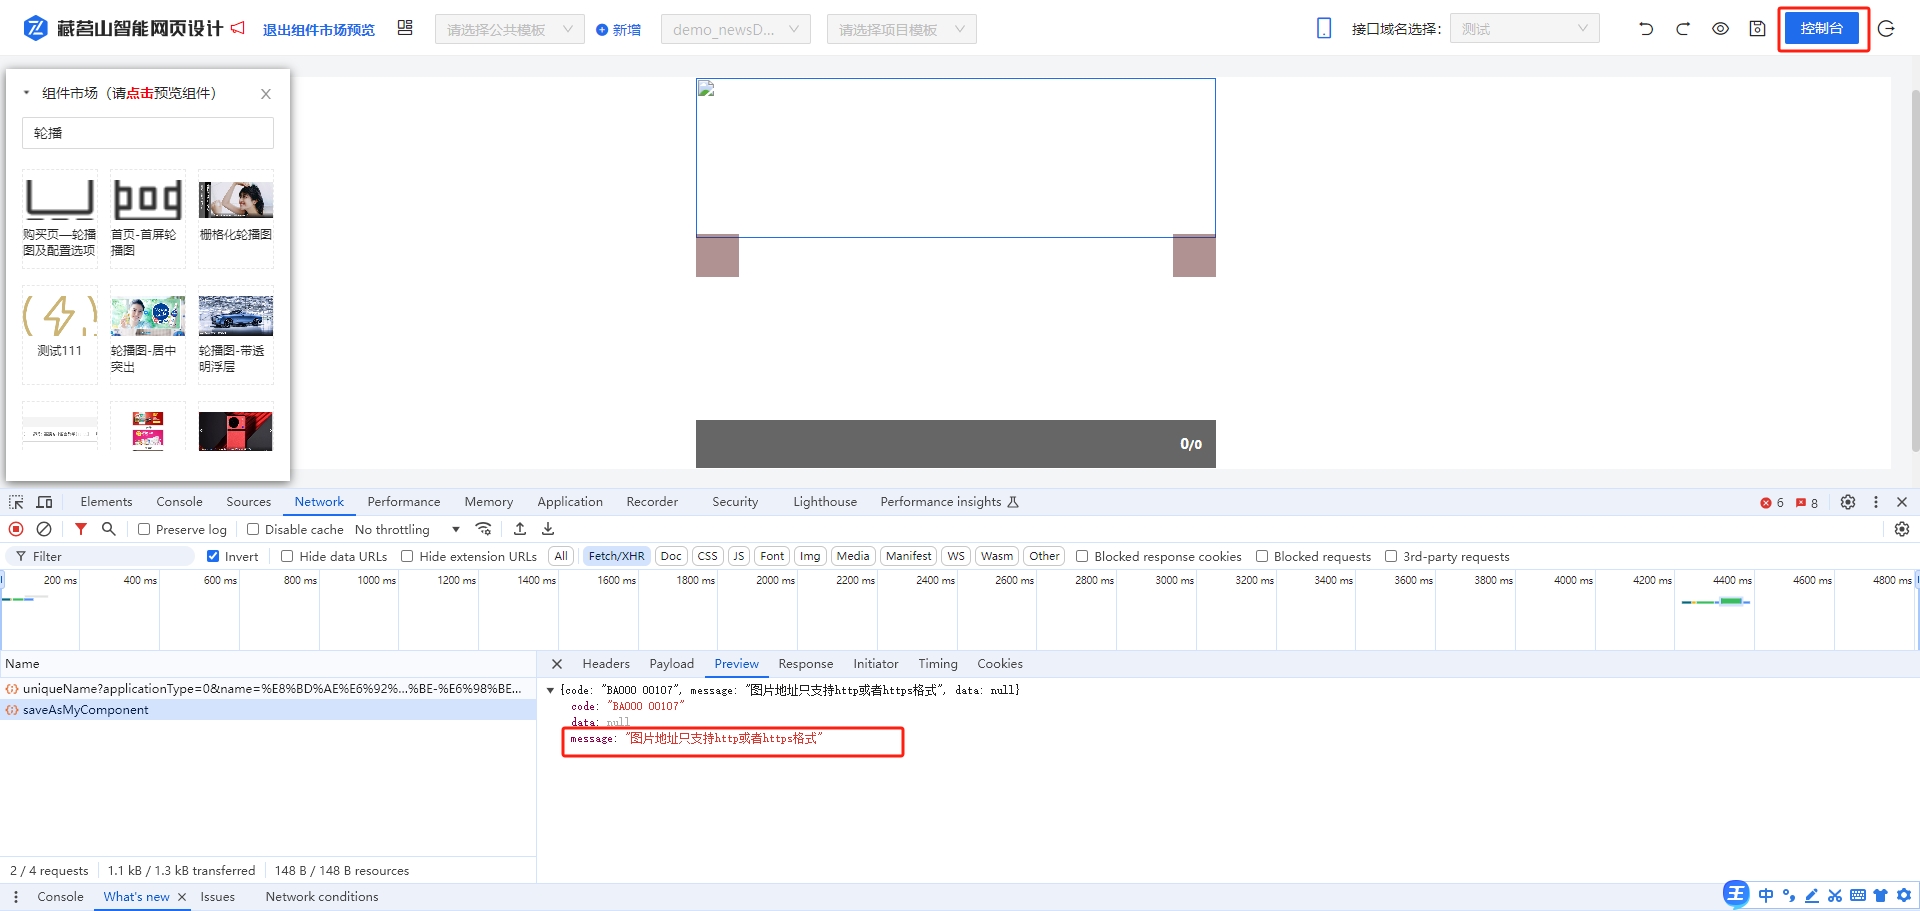
Task: Open network conditions wifi icon
Action: (x=484, y=529)
